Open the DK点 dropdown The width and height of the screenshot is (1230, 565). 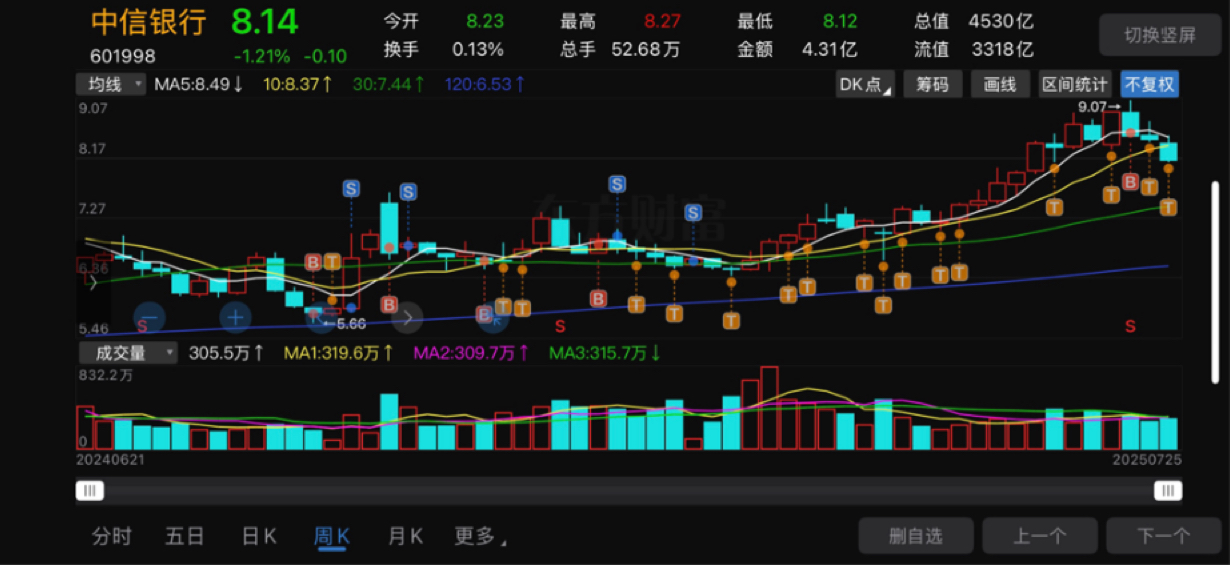[866, 85]
